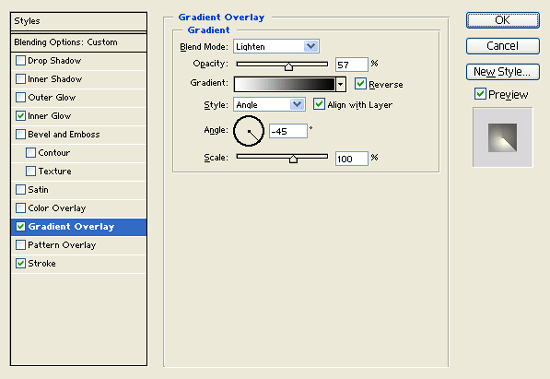Click the gradient preview bar to edit
This screenshot has width=550, height=379.
tap(284, 84)
